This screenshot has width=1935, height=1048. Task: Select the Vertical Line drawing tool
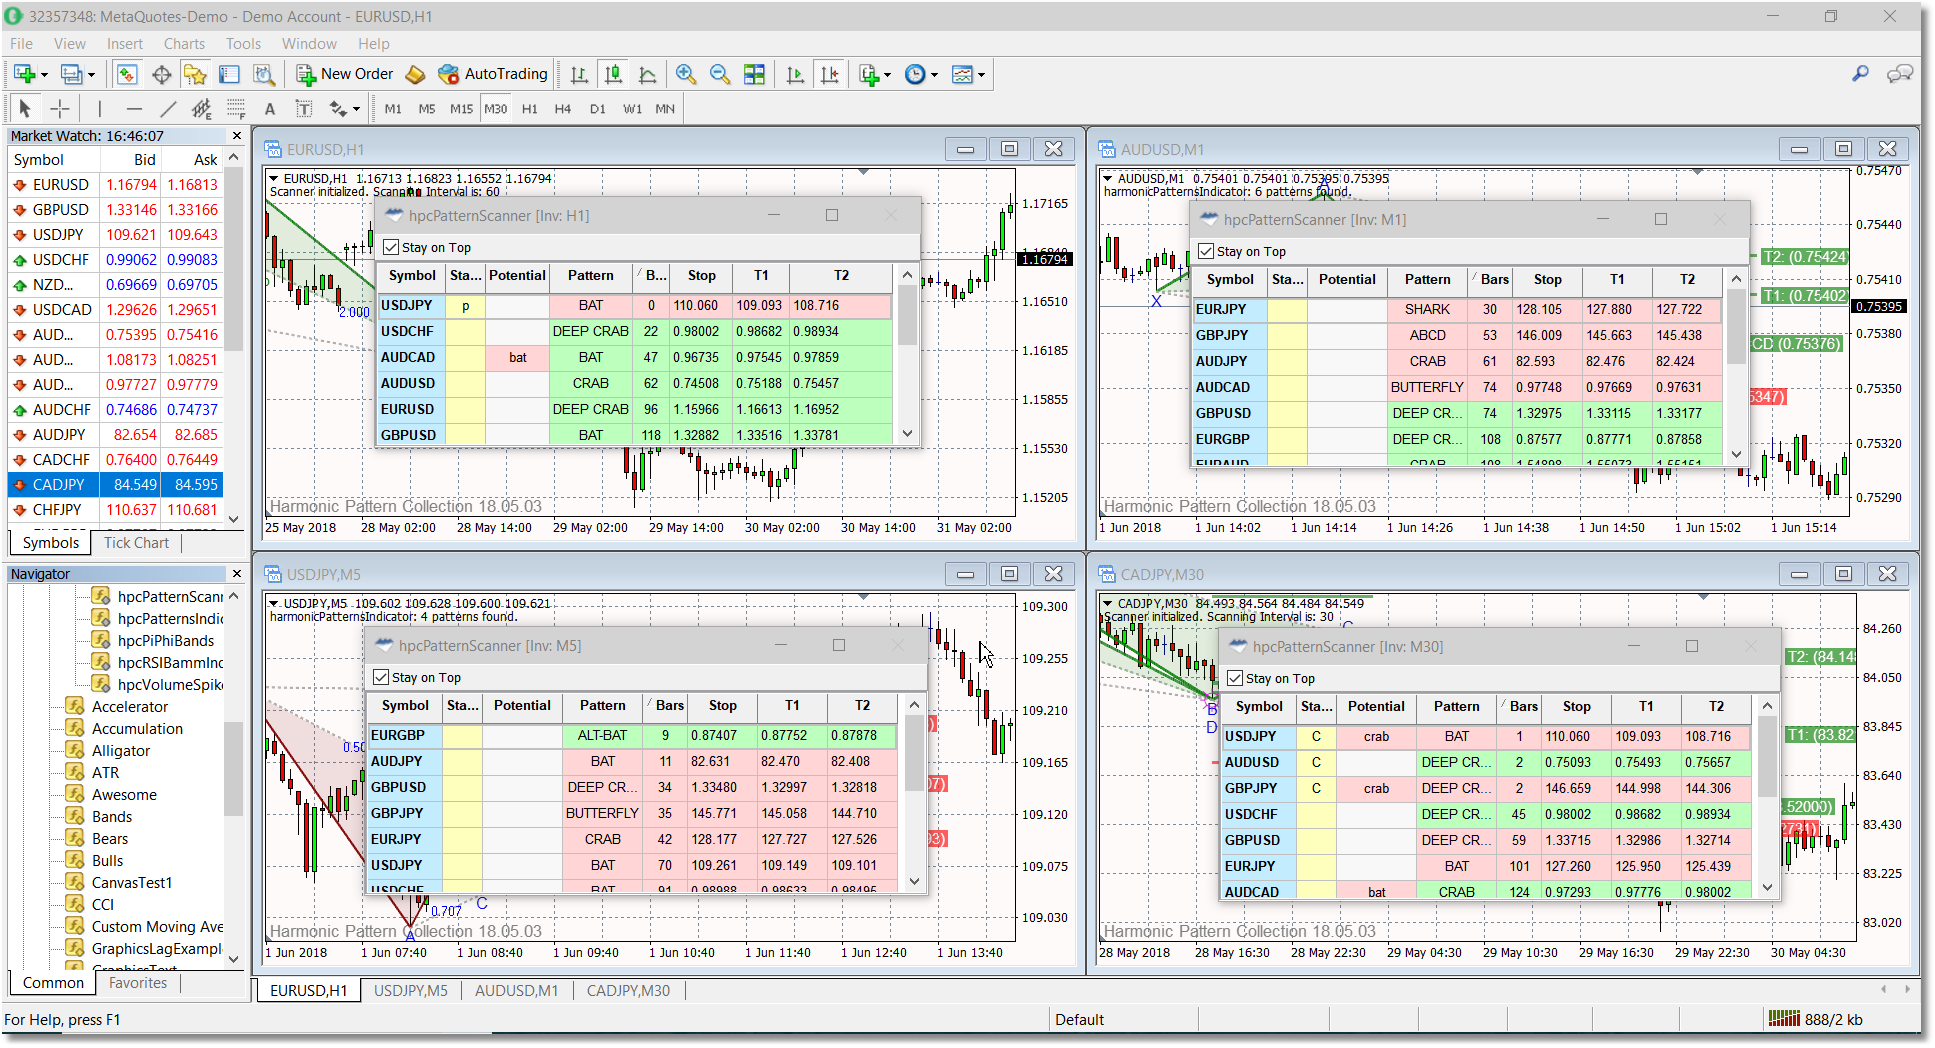[x=100, y=109]
